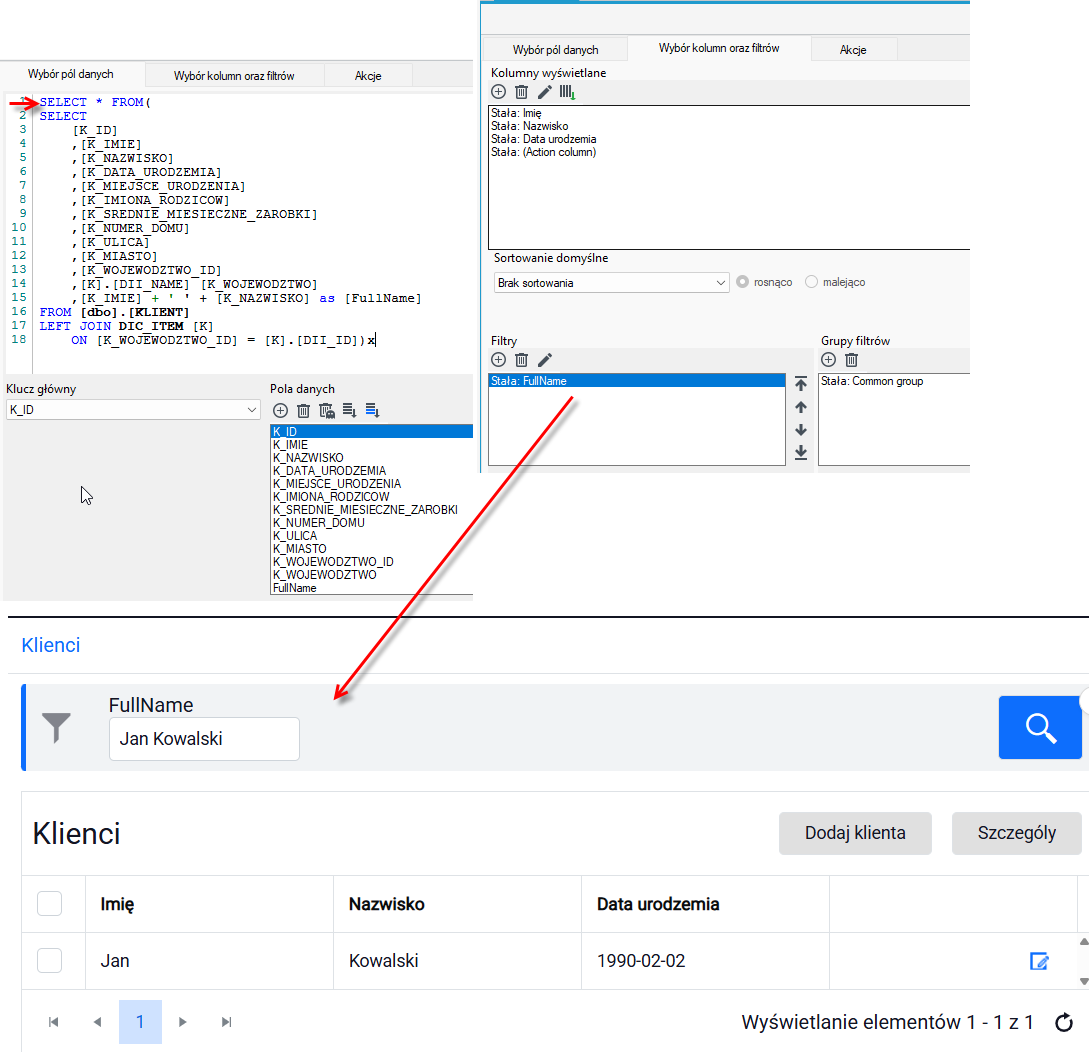Tick the select-all checkbox in the grid header
Screen dimensions: 1089x1053
(x=49, y=904)
